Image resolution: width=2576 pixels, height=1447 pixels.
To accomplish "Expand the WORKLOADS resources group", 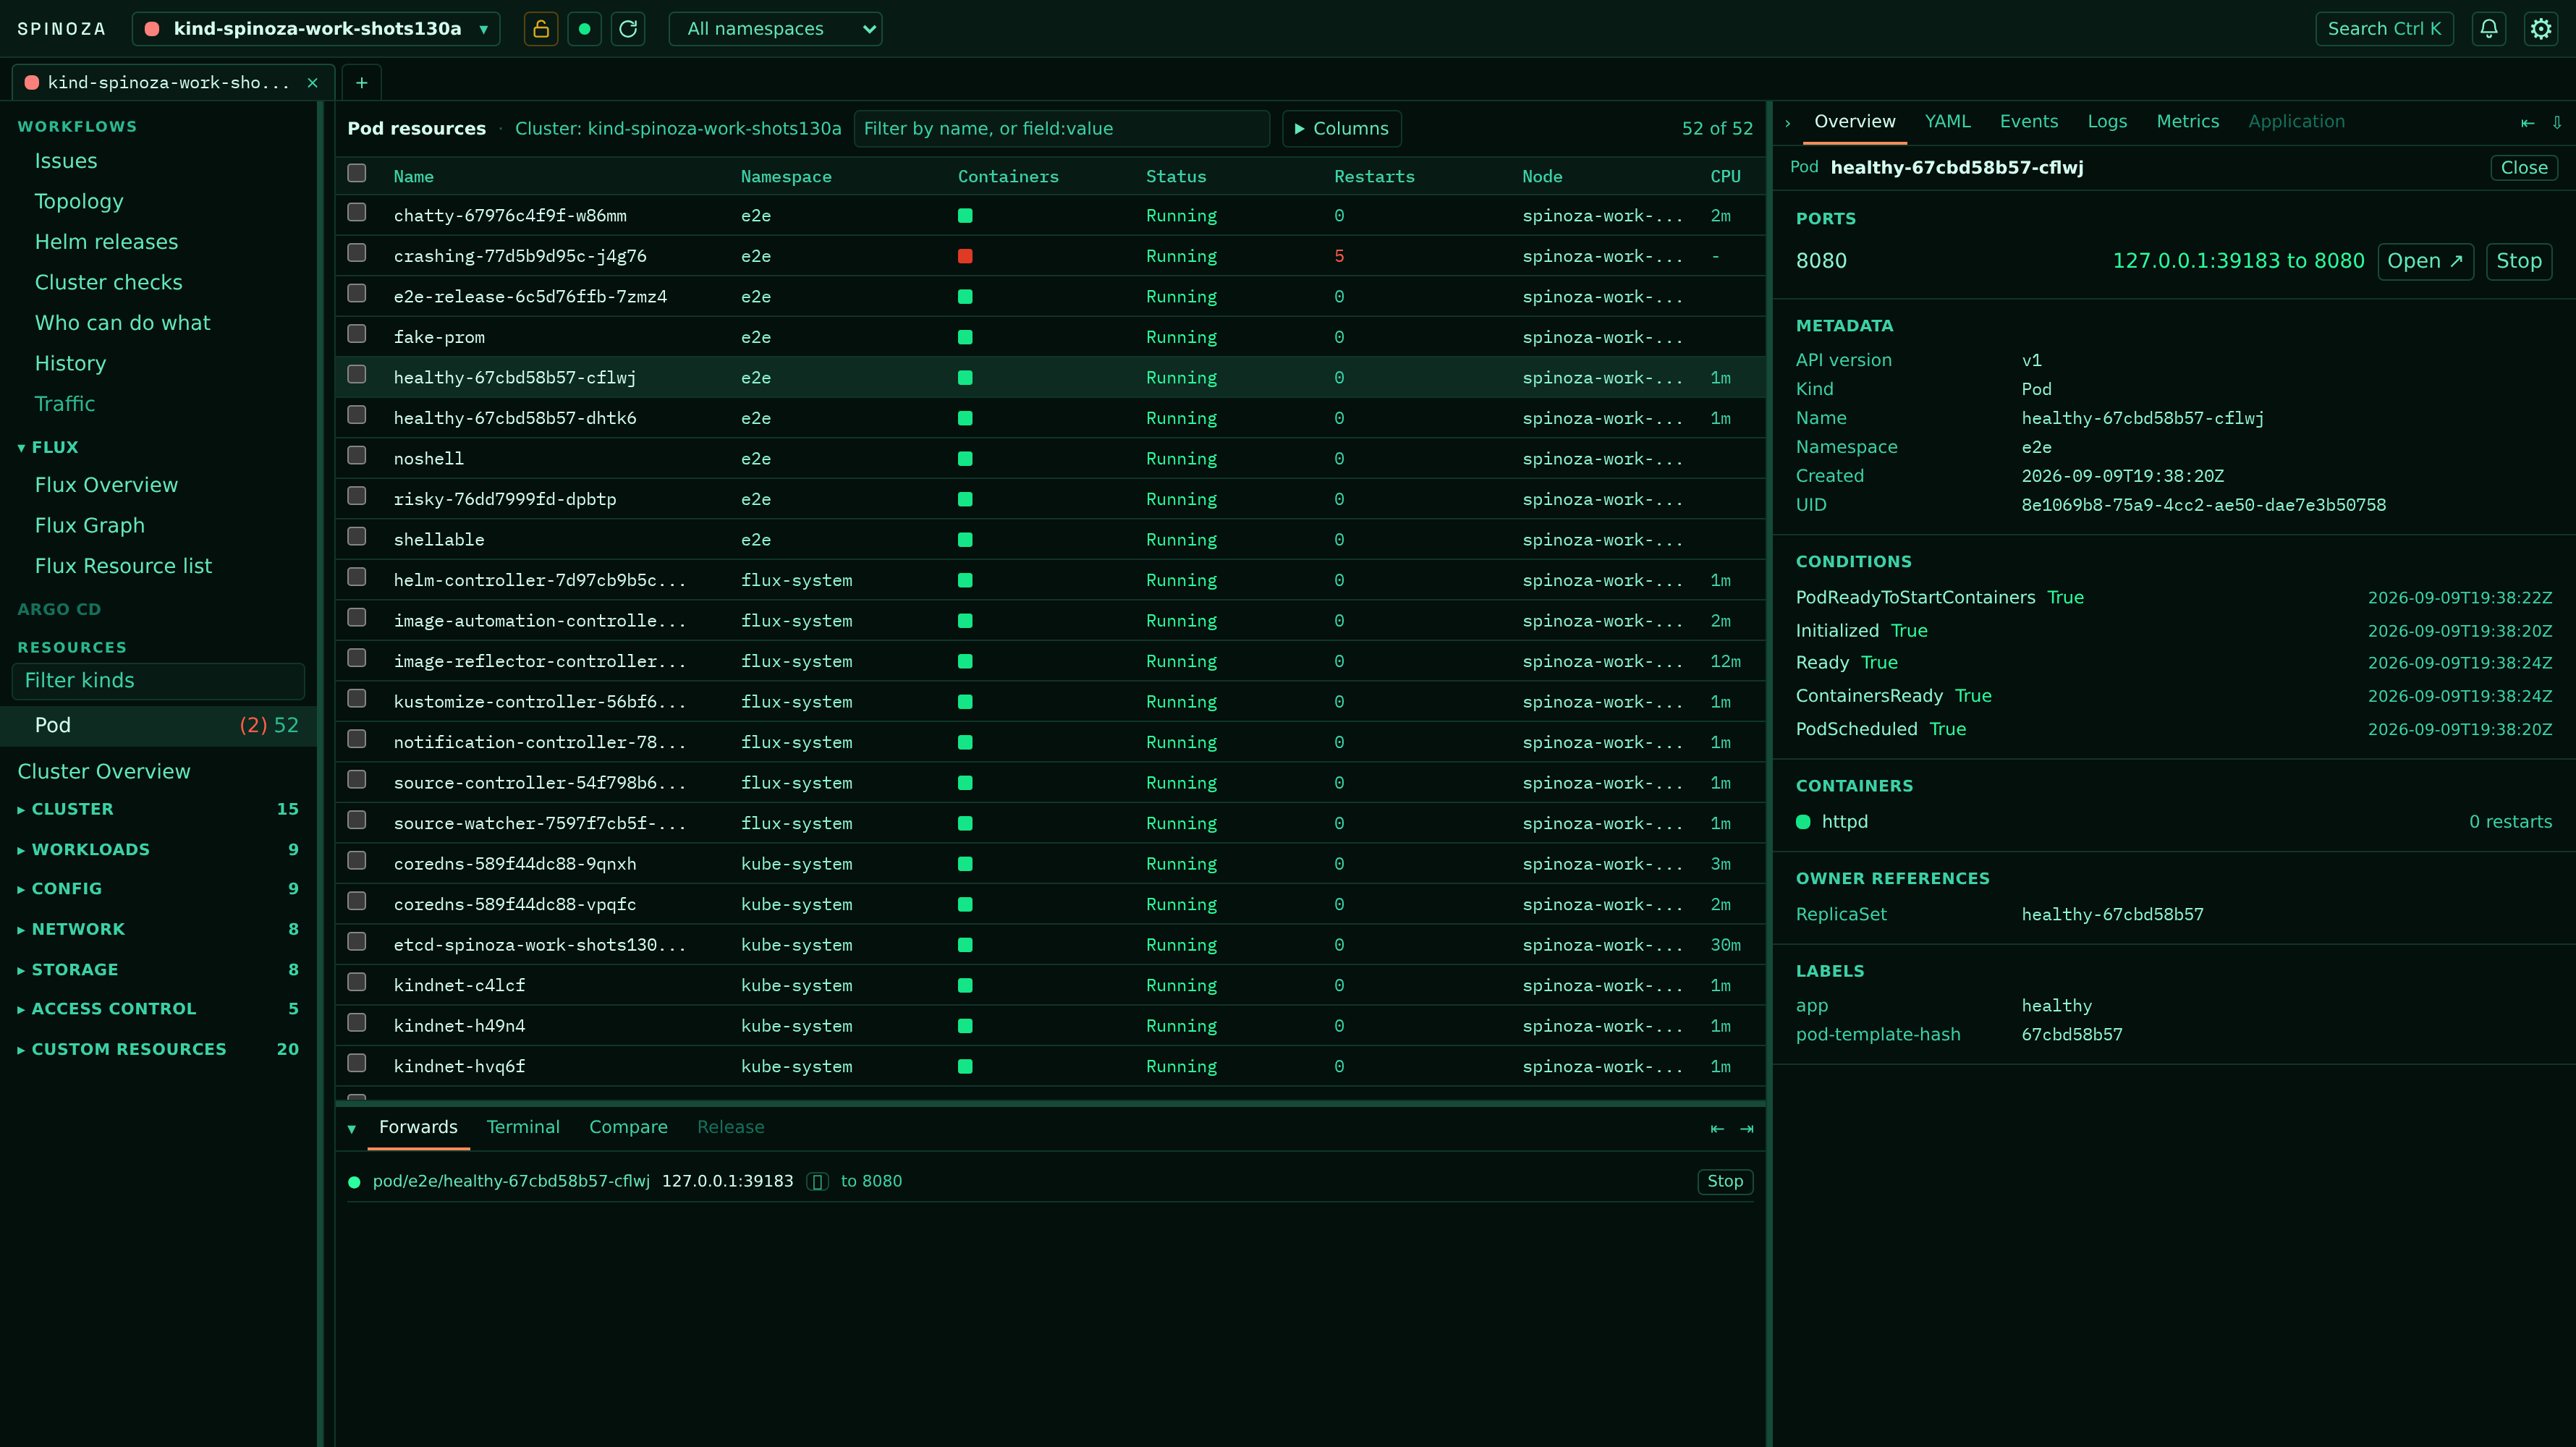I will click(x=158, y=849).
